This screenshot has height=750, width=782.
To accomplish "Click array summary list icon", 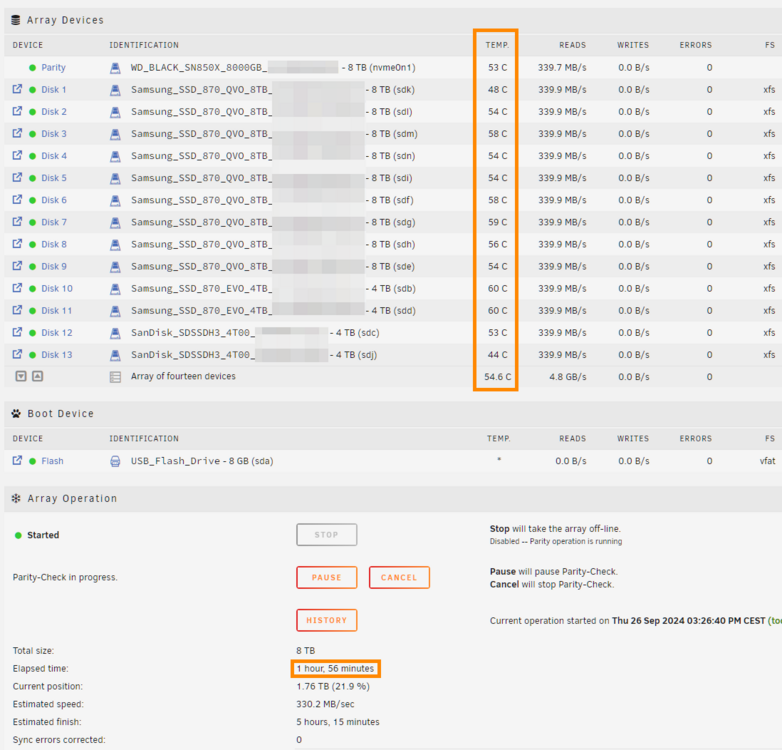I will pyautogui.click(x=115, y=377).
